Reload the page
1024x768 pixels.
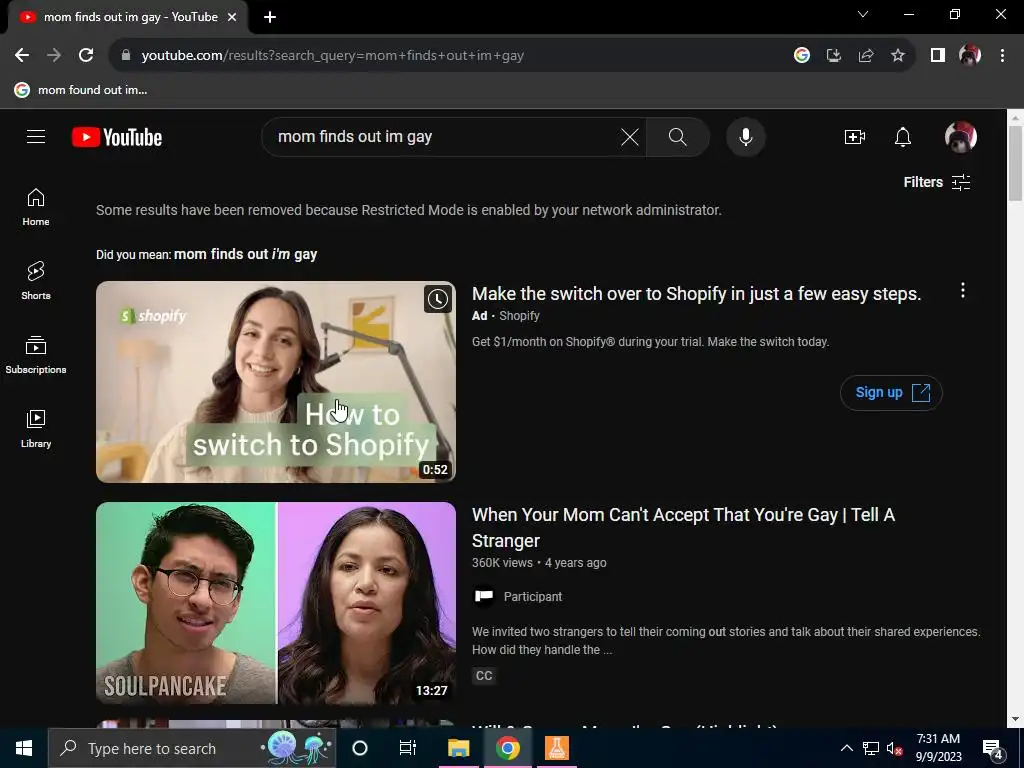86,56
